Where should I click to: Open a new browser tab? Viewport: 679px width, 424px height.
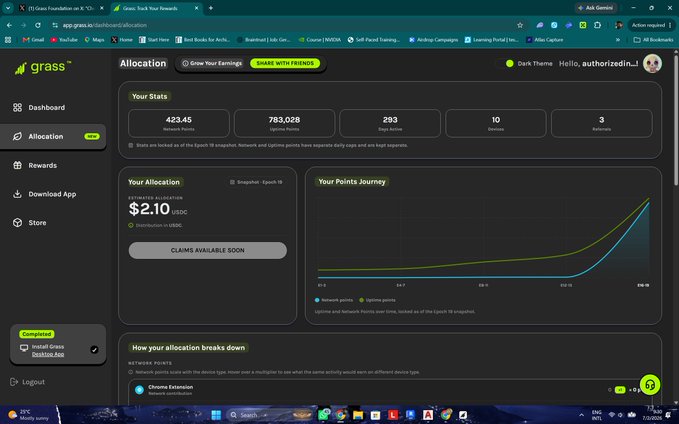(210, 8)
